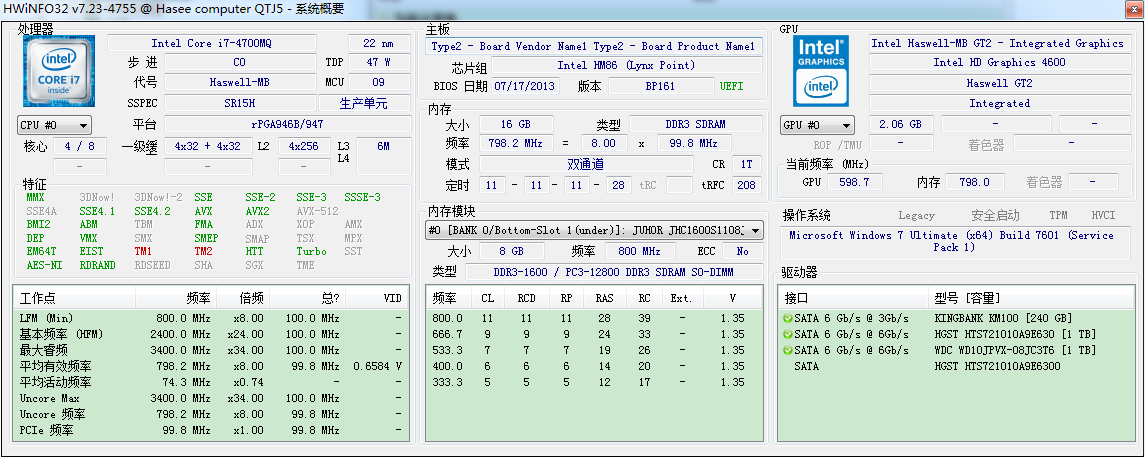Click the 安全启动 label

[995, 215]
